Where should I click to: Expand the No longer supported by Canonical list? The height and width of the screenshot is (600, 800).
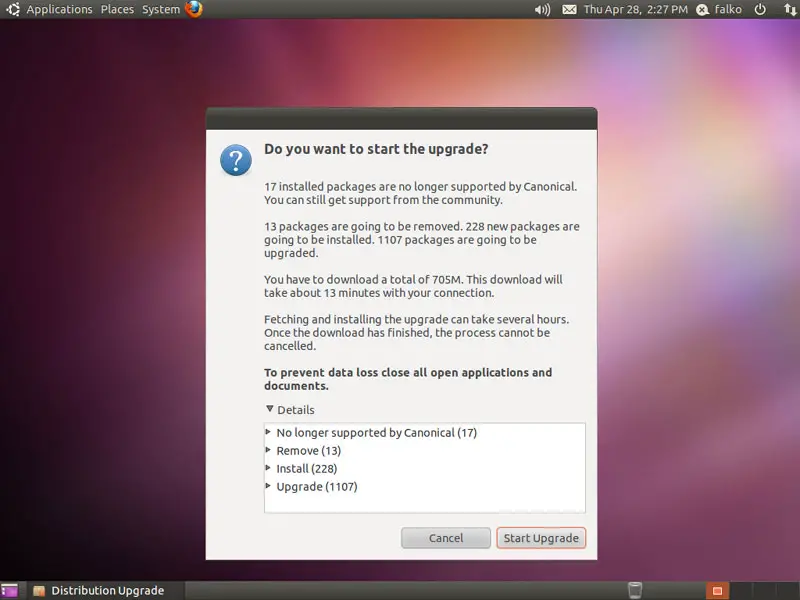pos(268,432)
